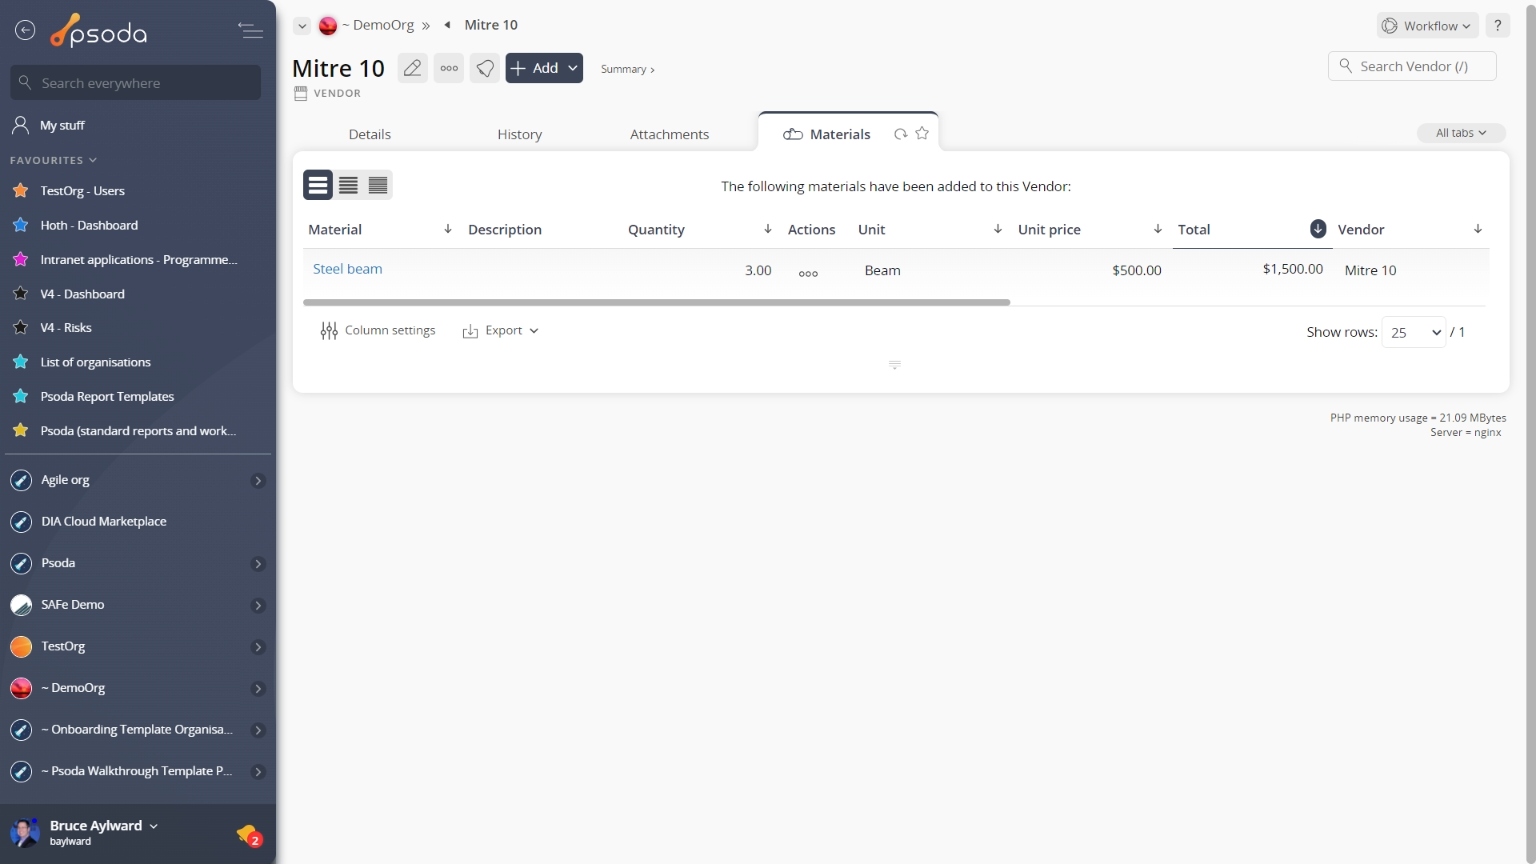The image size is (1536, 864).
Task: Open Steel beam row actions menu
Action: coord(808,272)
